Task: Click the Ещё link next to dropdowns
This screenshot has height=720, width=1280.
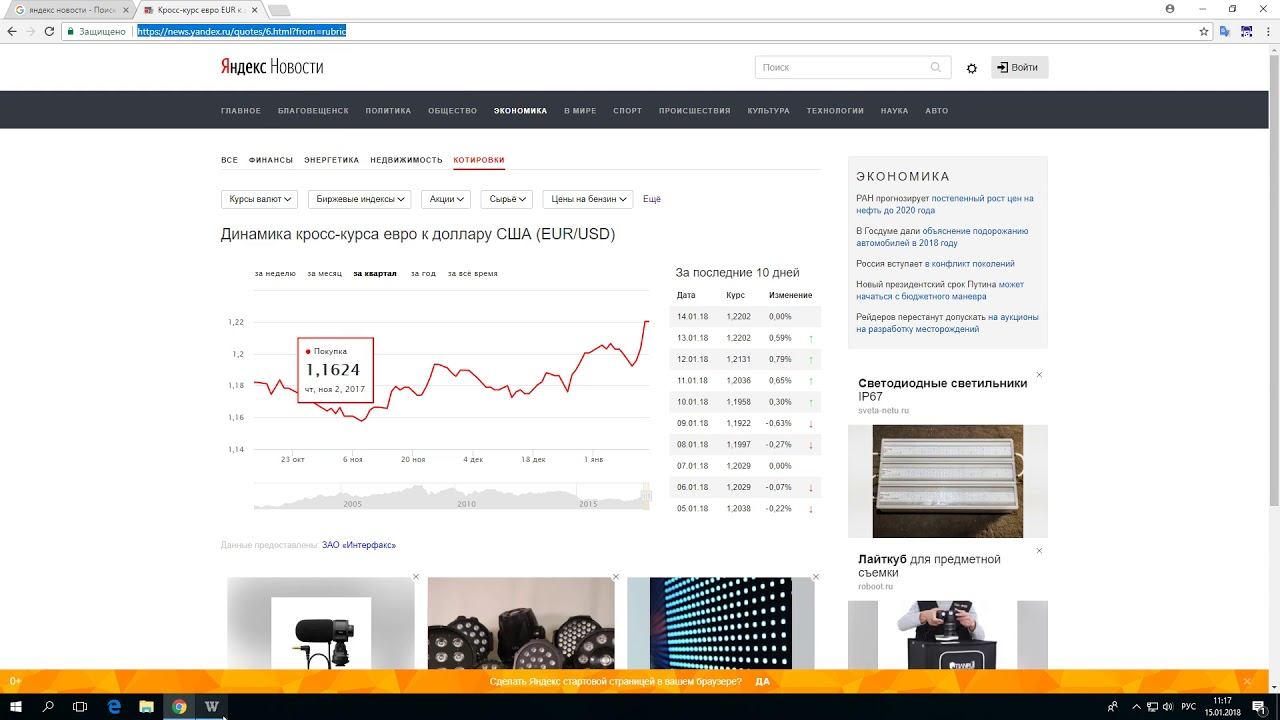Action: [652, 199]
